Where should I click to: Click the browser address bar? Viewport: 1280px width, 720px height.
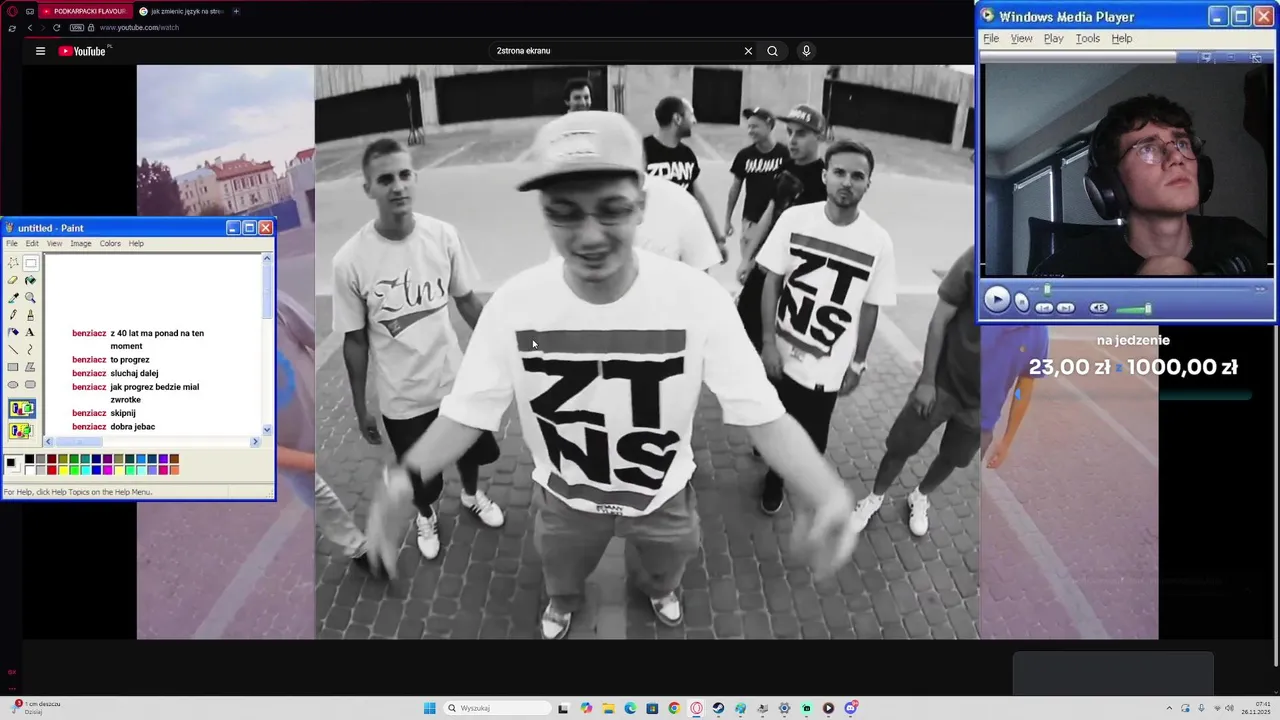(x=140, y=27)
